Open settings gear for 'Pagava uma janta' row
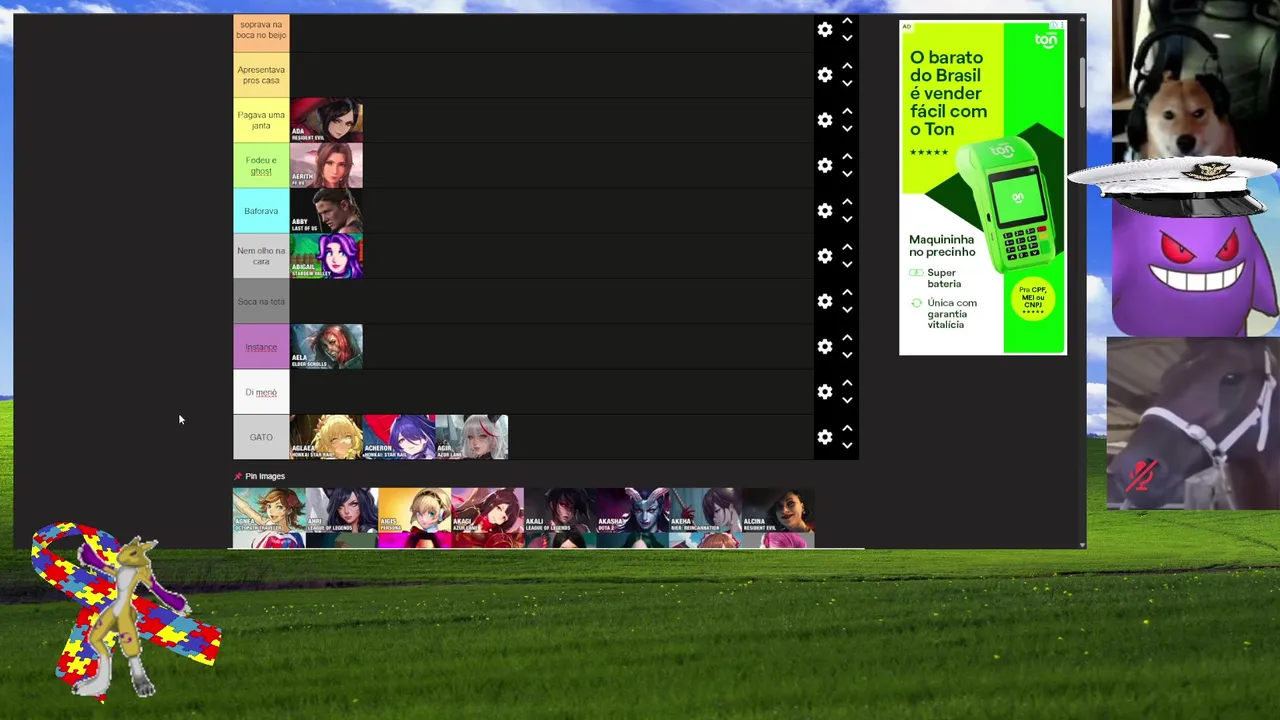 [825, 120]
